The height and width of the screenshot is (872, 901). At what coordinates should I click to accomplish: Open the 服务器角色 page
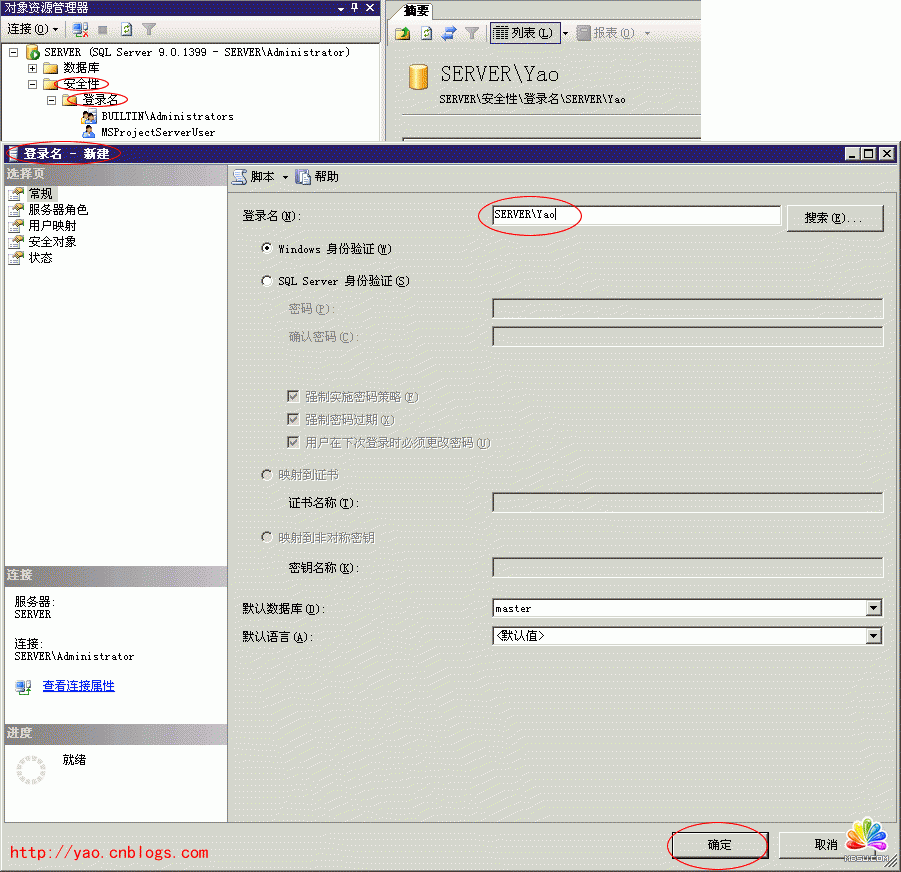[x=57, y=210]
